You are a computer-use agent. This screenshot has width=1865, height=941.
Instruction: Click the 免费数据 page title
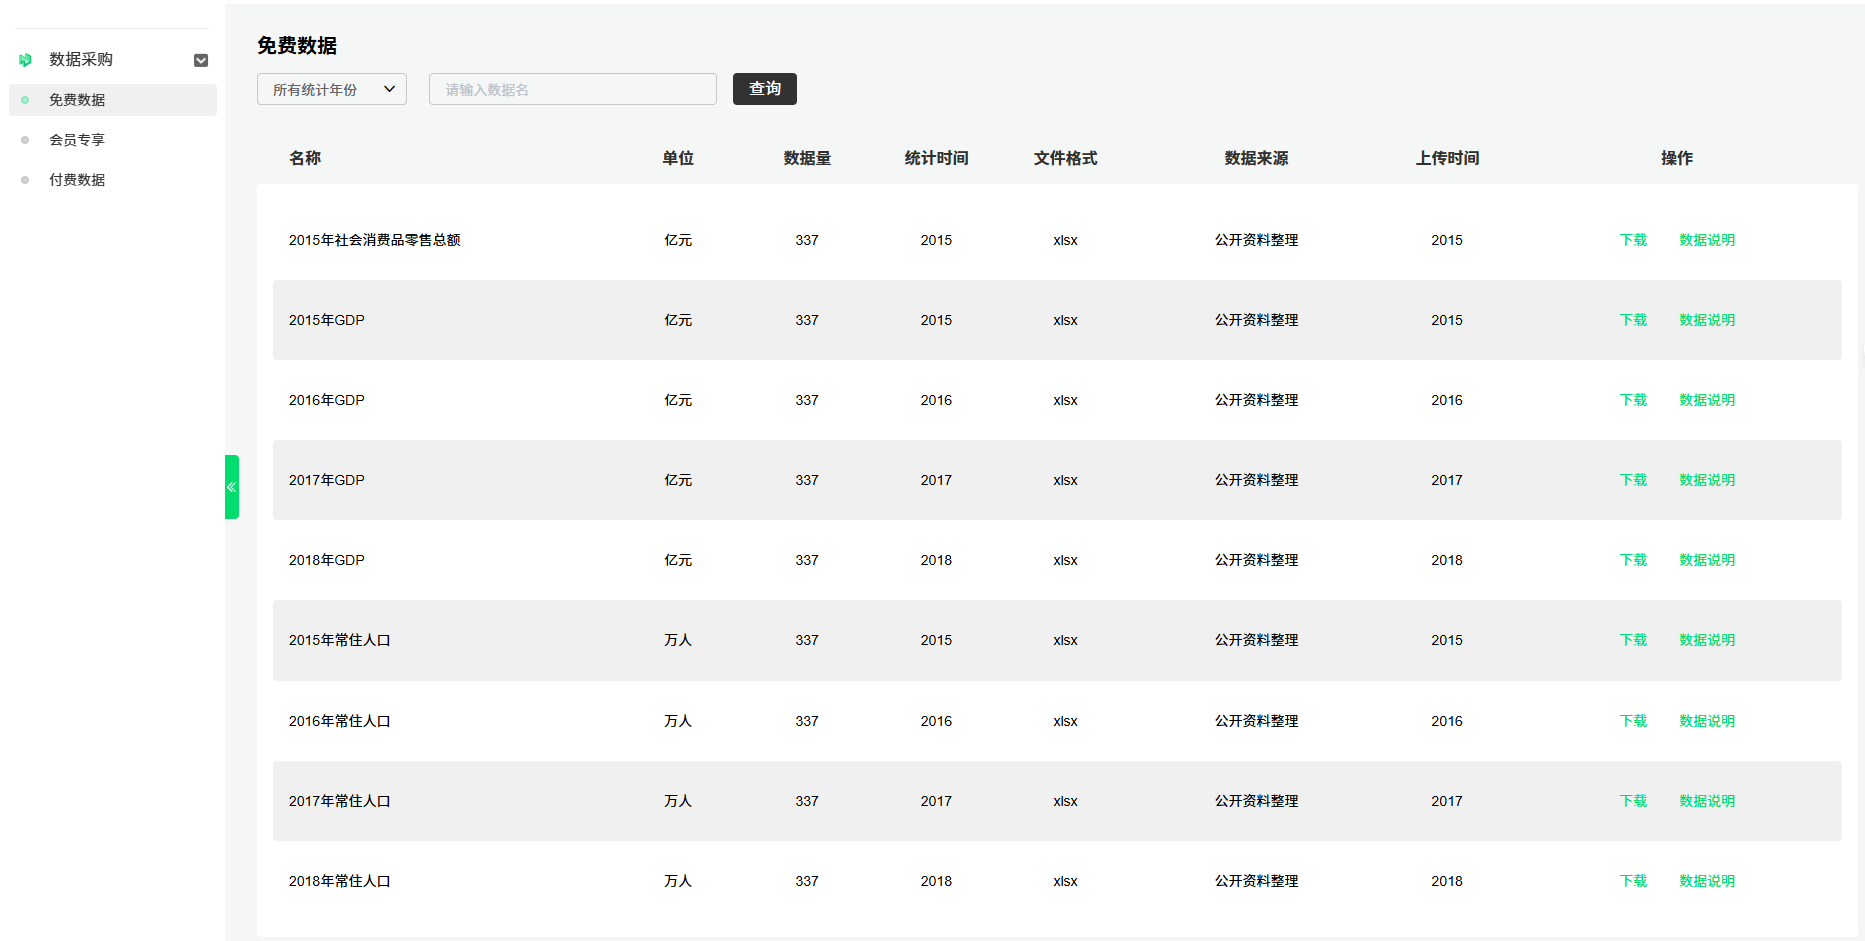pos(297,46)
